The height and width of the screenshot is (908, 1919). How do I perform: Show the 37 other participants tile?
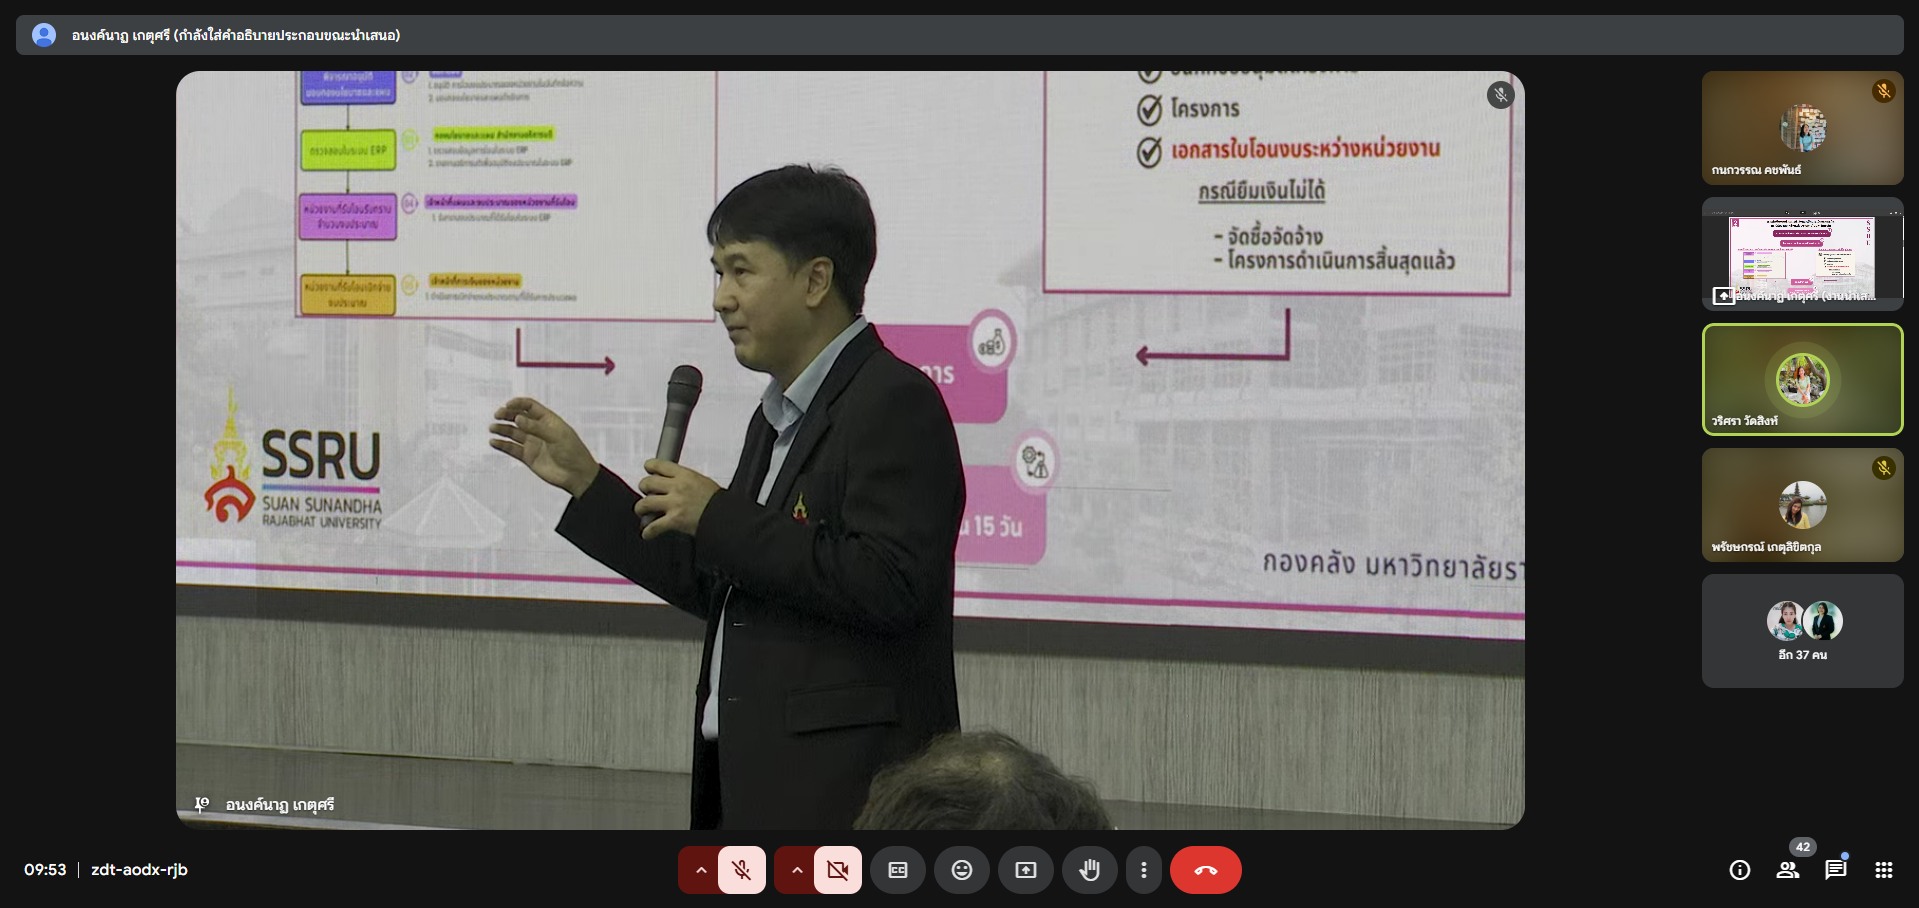(x=1802, y=631)
